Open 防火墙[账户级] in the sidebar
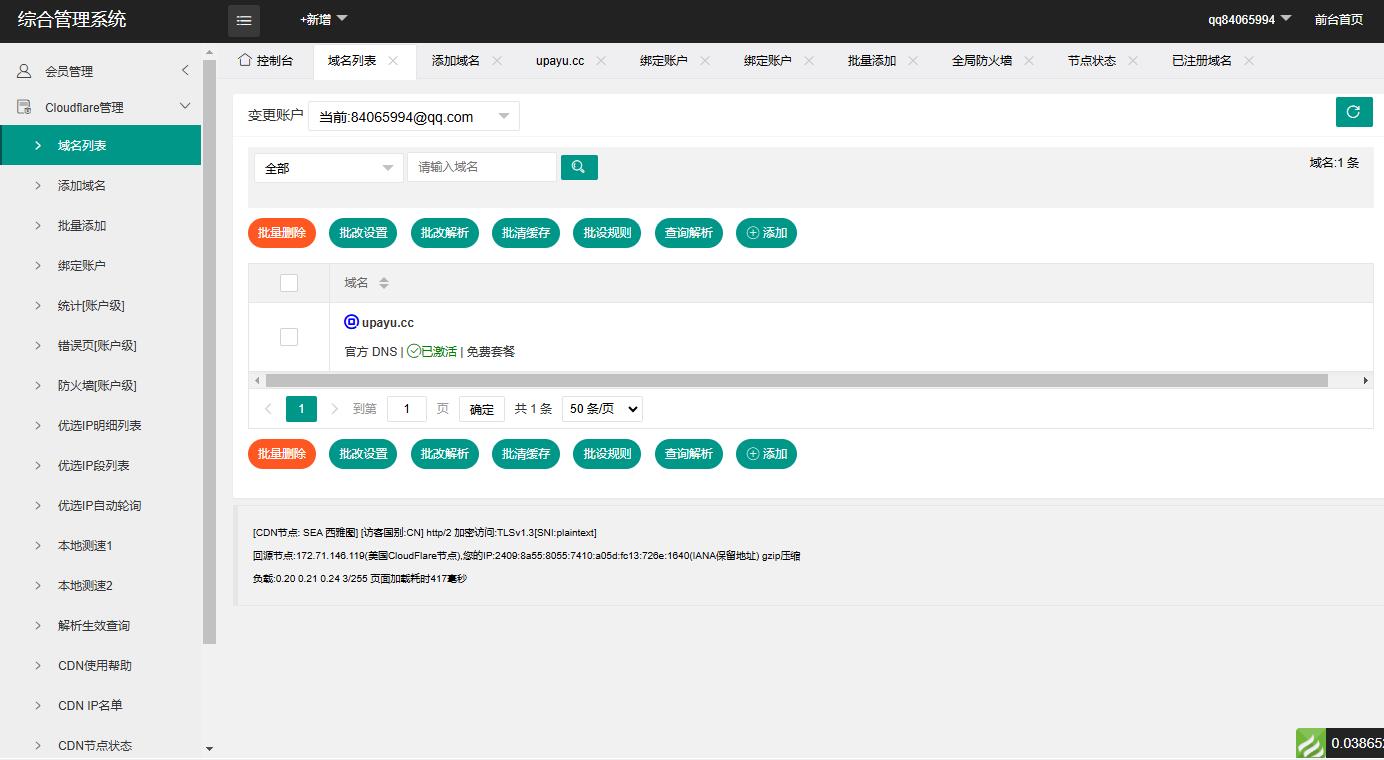This screenshot has height=760, width=1384. tap(97, 386)
